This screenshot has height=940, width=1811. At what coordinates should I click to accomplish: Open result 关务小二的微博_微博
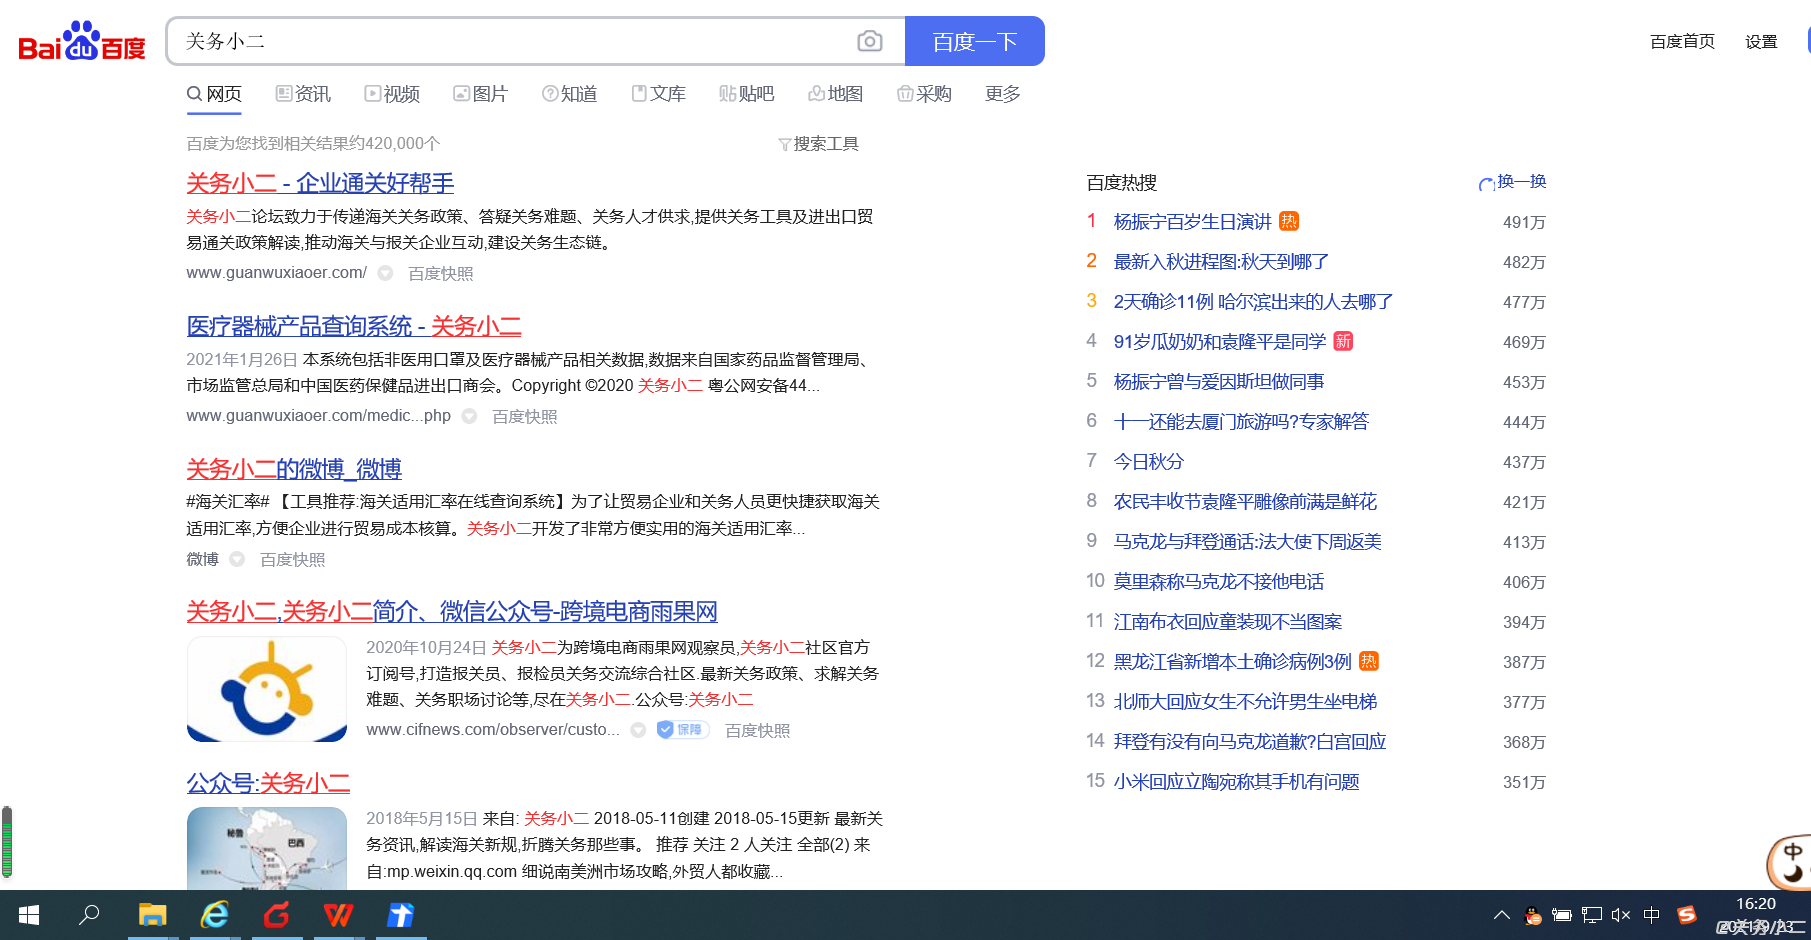294,469
